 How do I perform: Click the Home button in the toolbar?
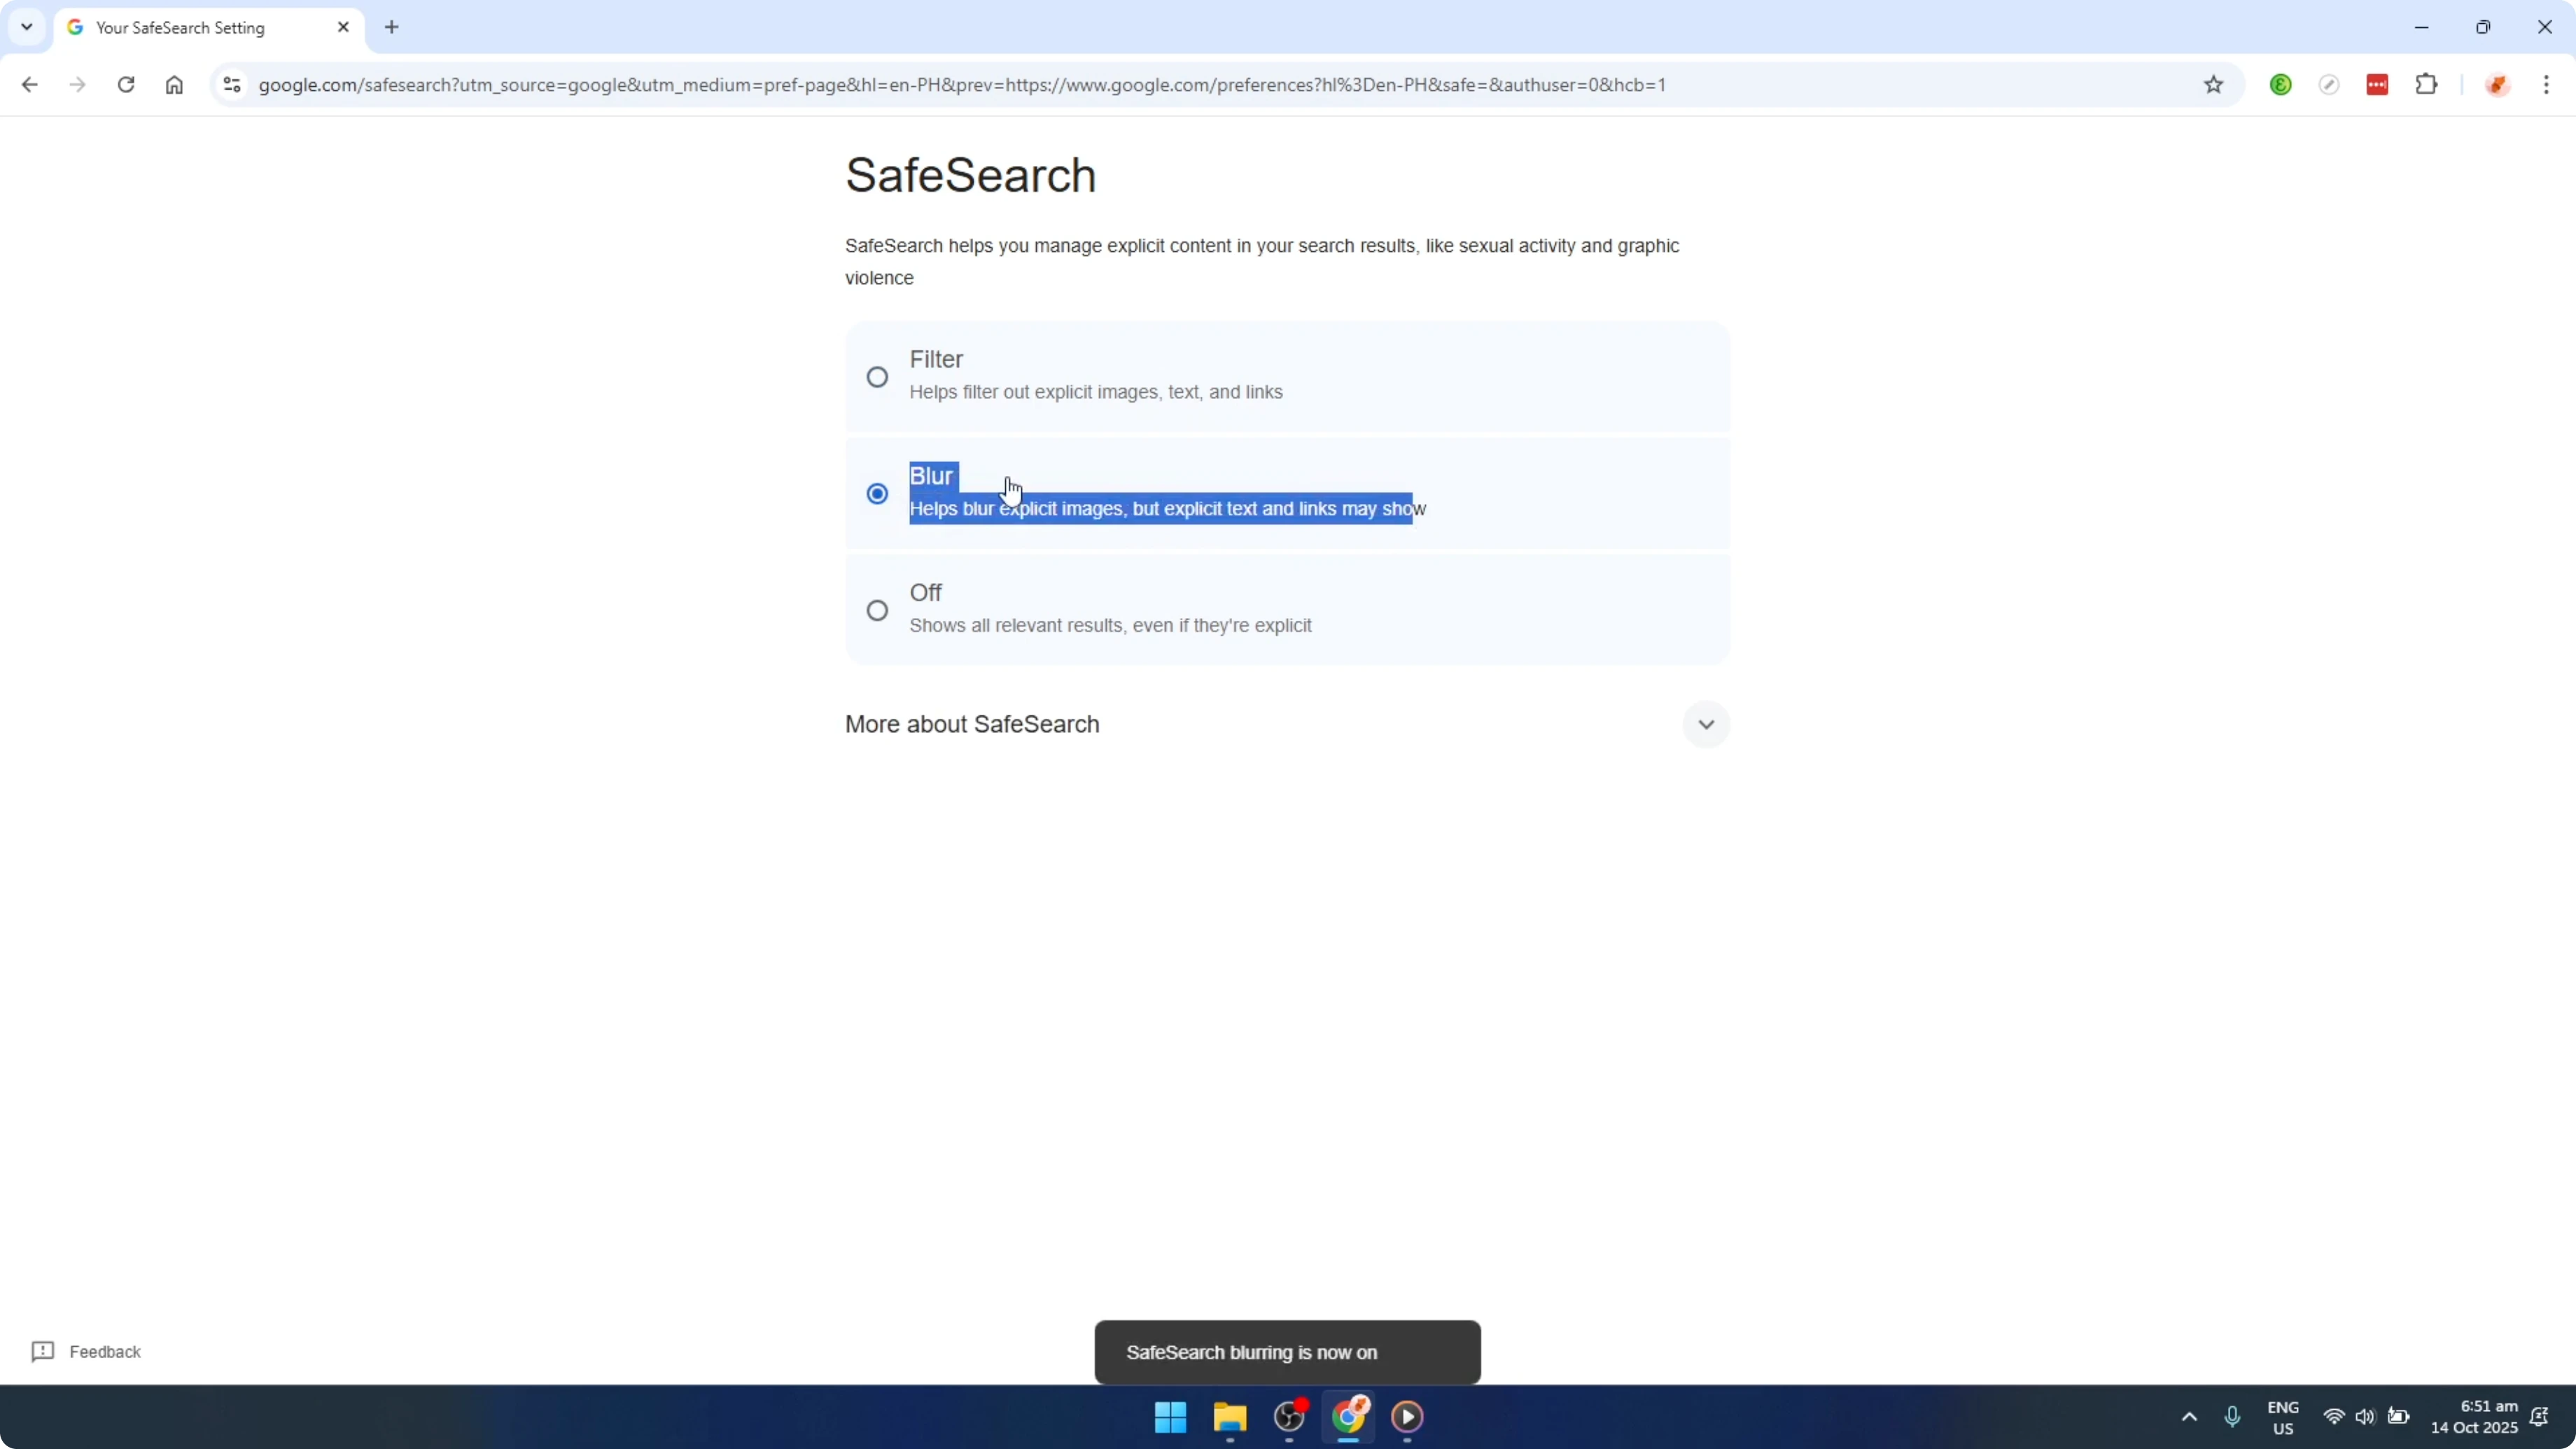tap(174, 85)
